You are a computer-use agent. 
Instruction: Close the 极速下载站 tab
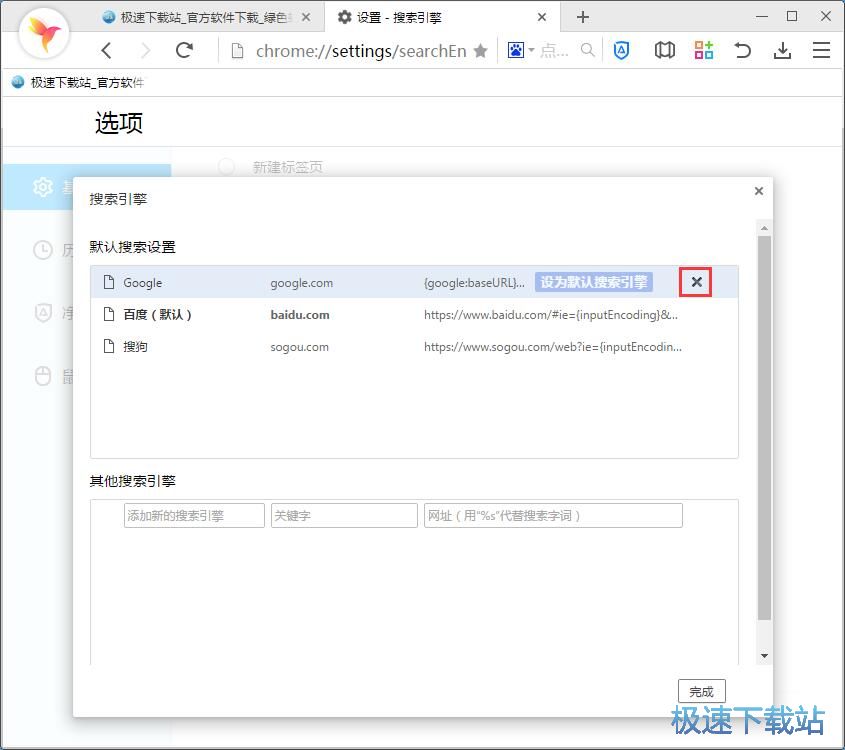(x=306, y=17)
